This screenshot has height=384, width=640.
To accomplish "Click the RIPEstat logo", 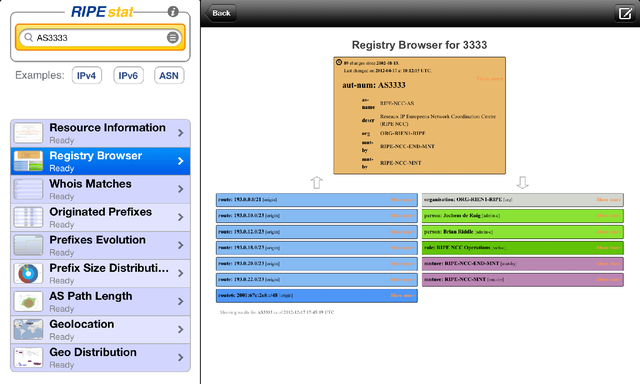I will (102, 12).
